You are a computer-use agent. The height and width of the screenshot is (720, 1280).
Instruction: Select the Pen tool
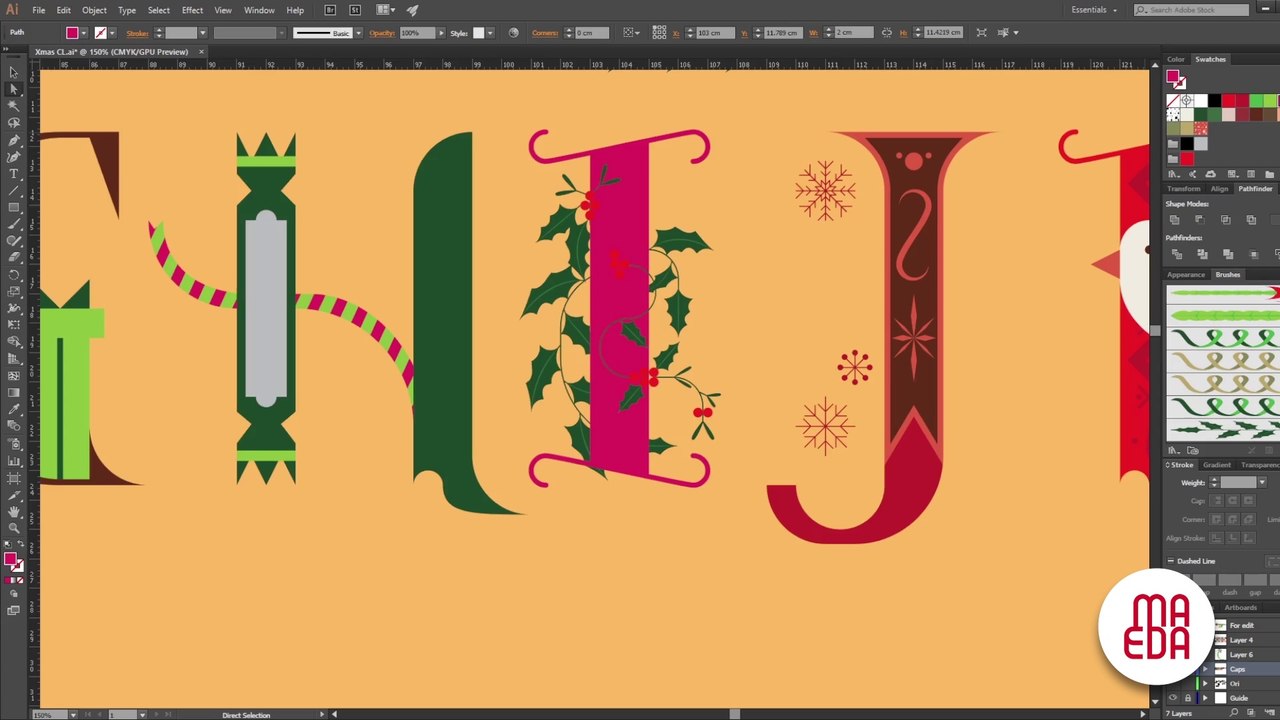click(x=13, y=140)
